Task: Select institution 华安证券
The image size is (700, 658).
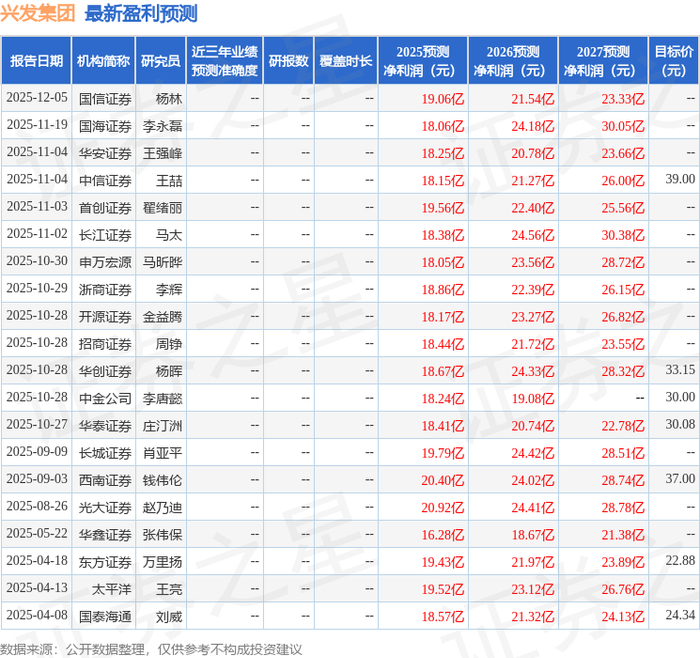Action: (x=105, y=153)
